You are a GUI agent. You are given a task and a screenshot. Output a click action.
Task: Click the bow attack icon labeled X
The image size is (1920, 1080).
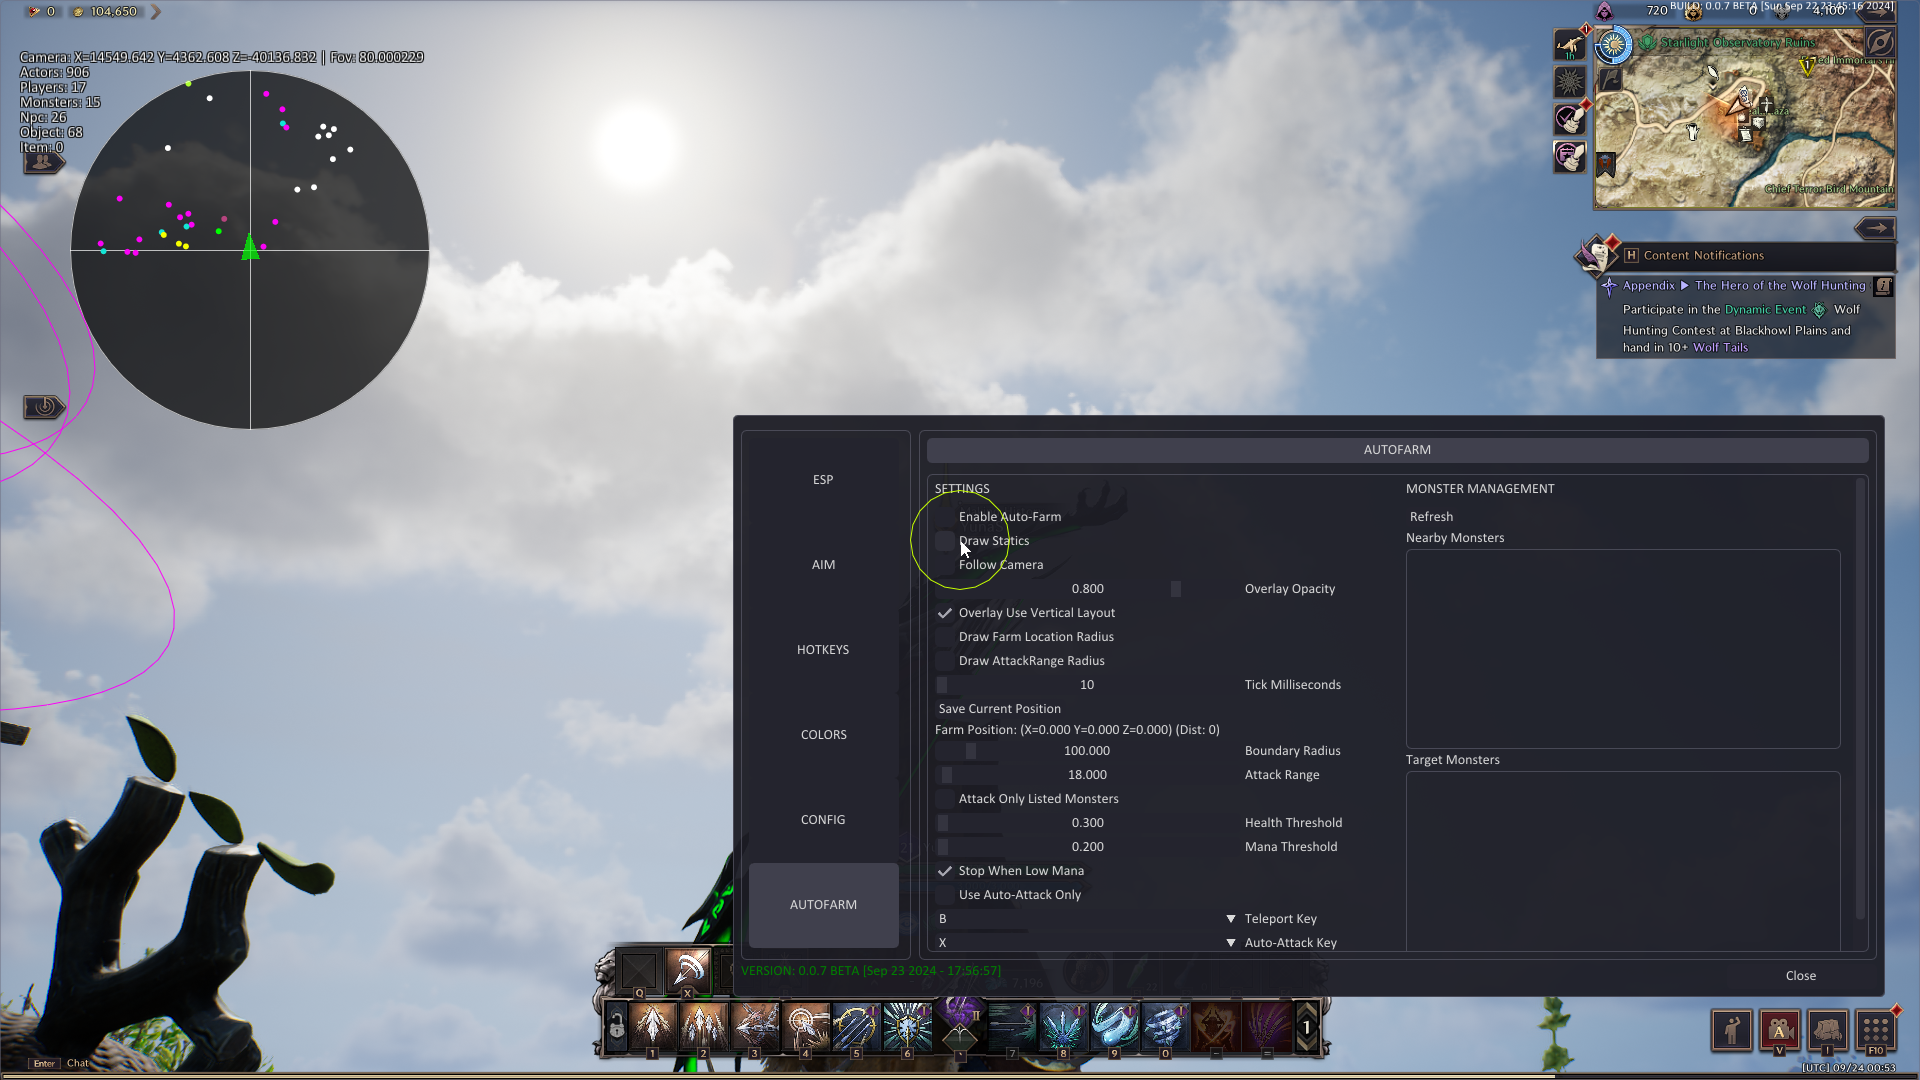[x=688, y=968]
